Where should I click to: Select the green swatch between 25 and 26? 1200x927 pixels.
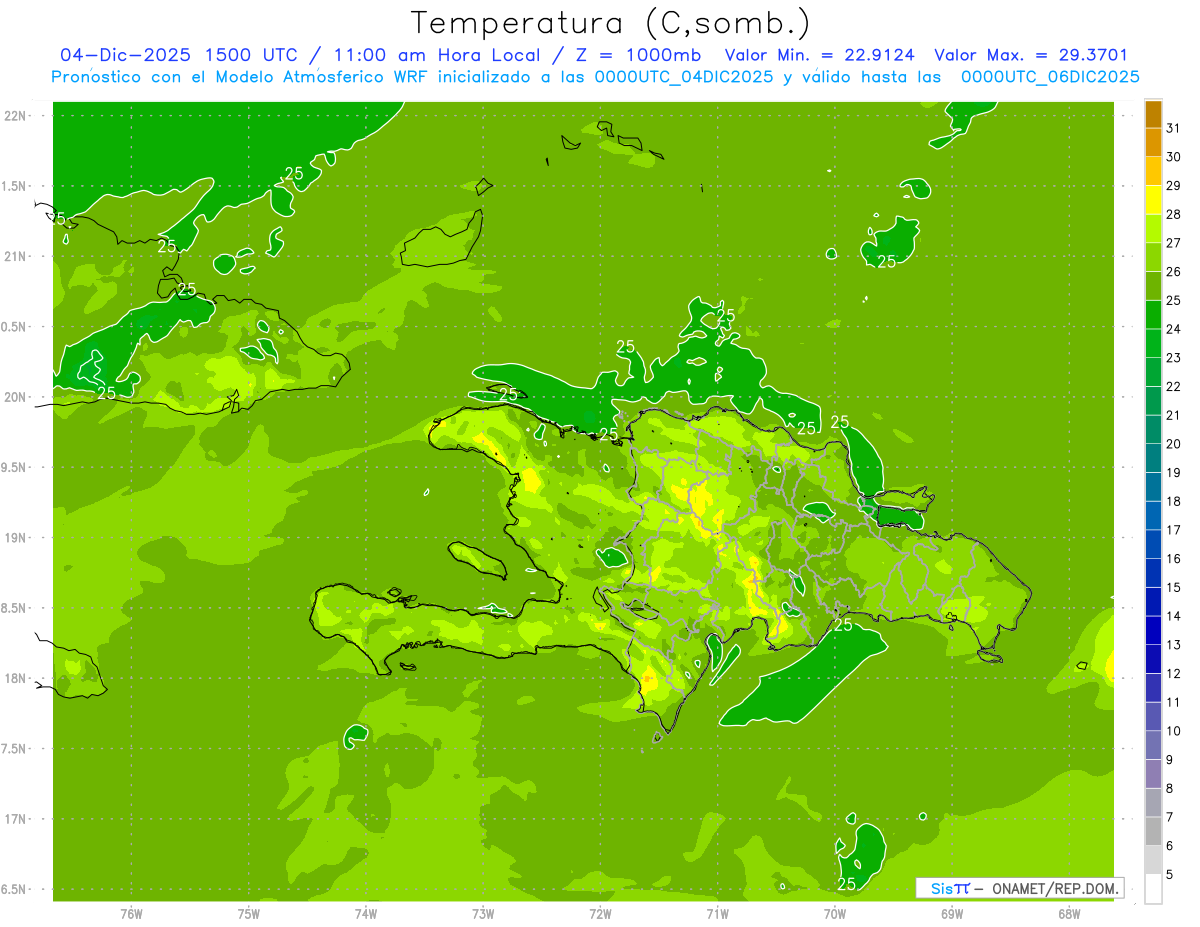coord(1153,286)
